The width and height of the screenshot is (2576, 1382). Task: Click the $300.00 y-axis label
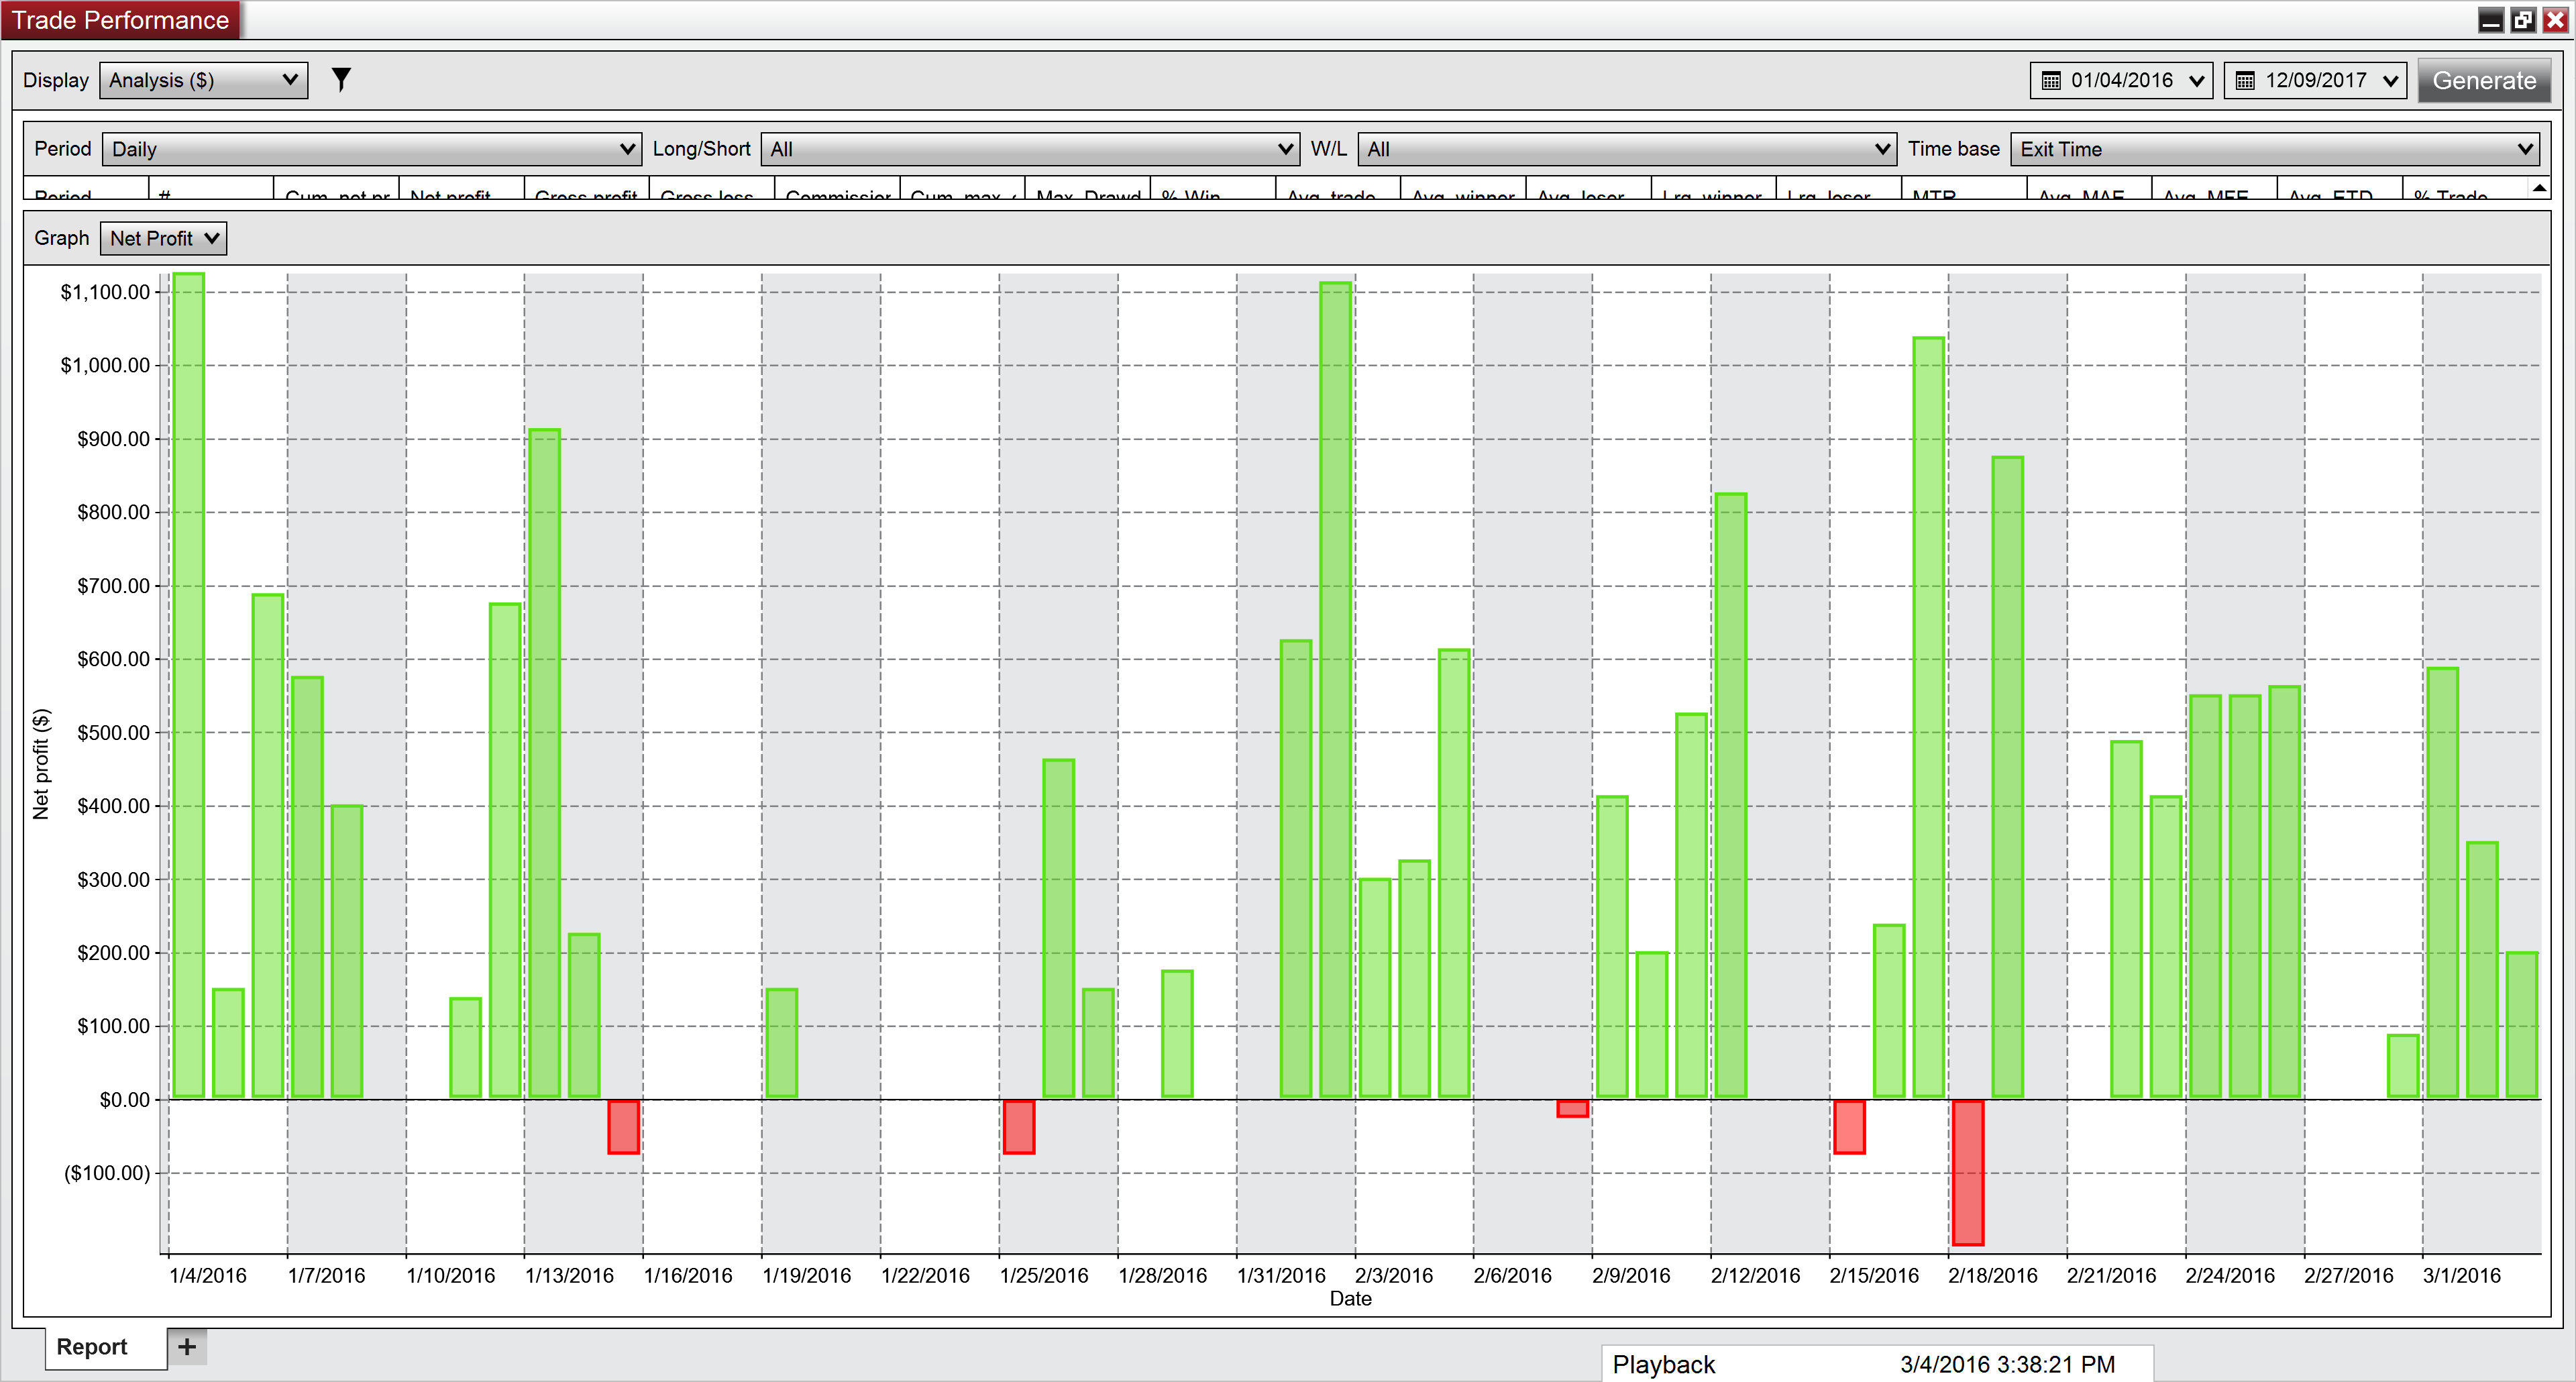click(113, 880)
